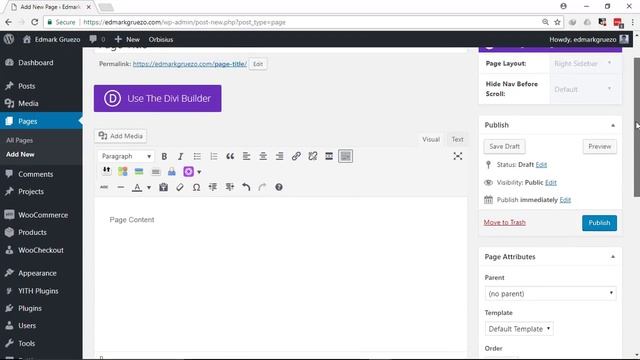Click the blue lock shortcode icon
This screenshot has height=360, width=640.
coord(172,172)
